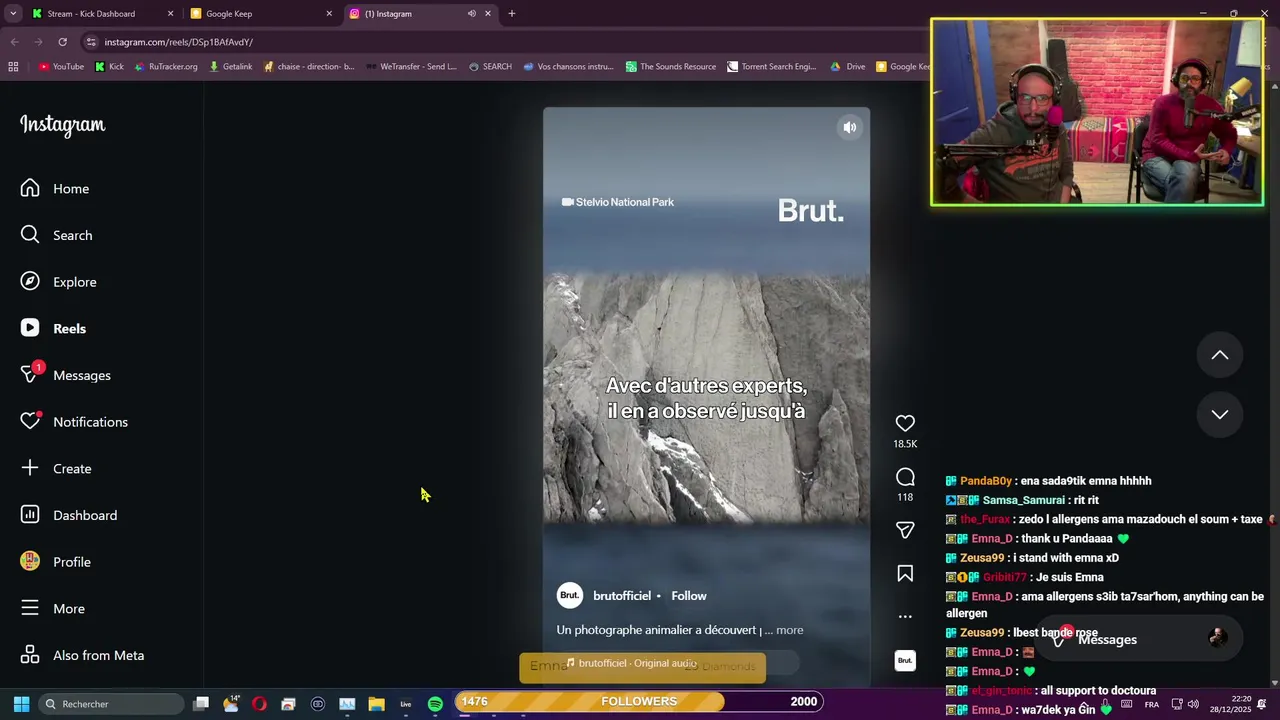Open File Explorer from taskbar
The width and height of the screenshot is (1280, 720).
pos(376,704)
